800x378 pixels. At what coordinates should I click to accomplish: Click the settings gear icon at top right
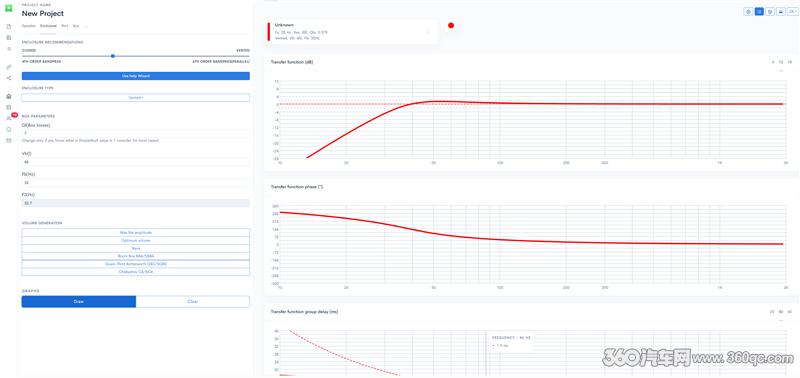click(748, 11)
